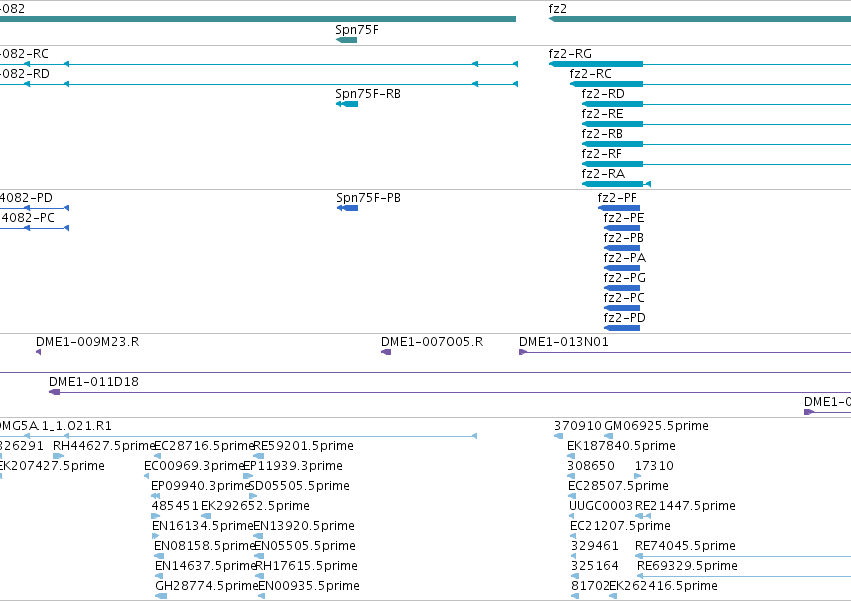The width and height of the screenshot is (851, 601).
Task: Select the fz2-PA protein feature
Action: click(x=622, y=268)
